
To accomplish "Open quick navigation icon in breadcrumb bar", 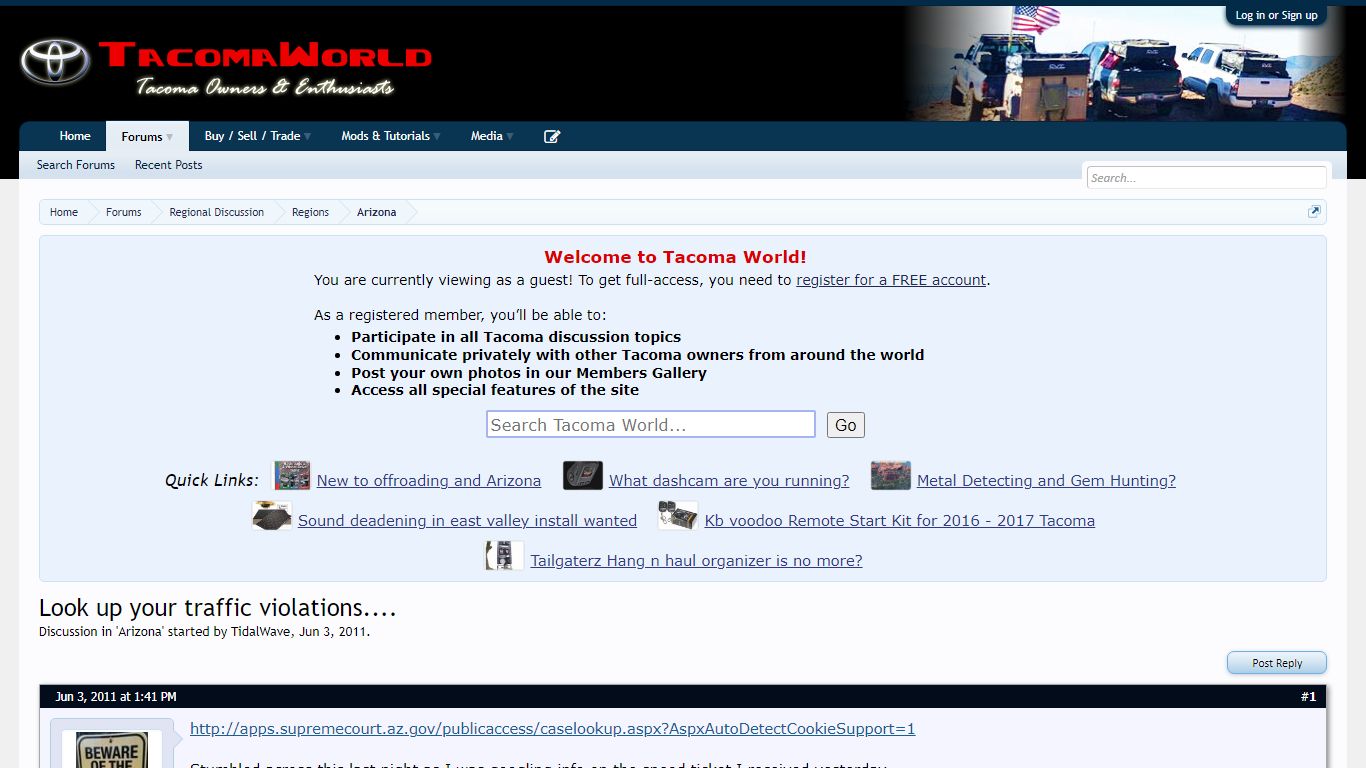I will [1314, 211].
